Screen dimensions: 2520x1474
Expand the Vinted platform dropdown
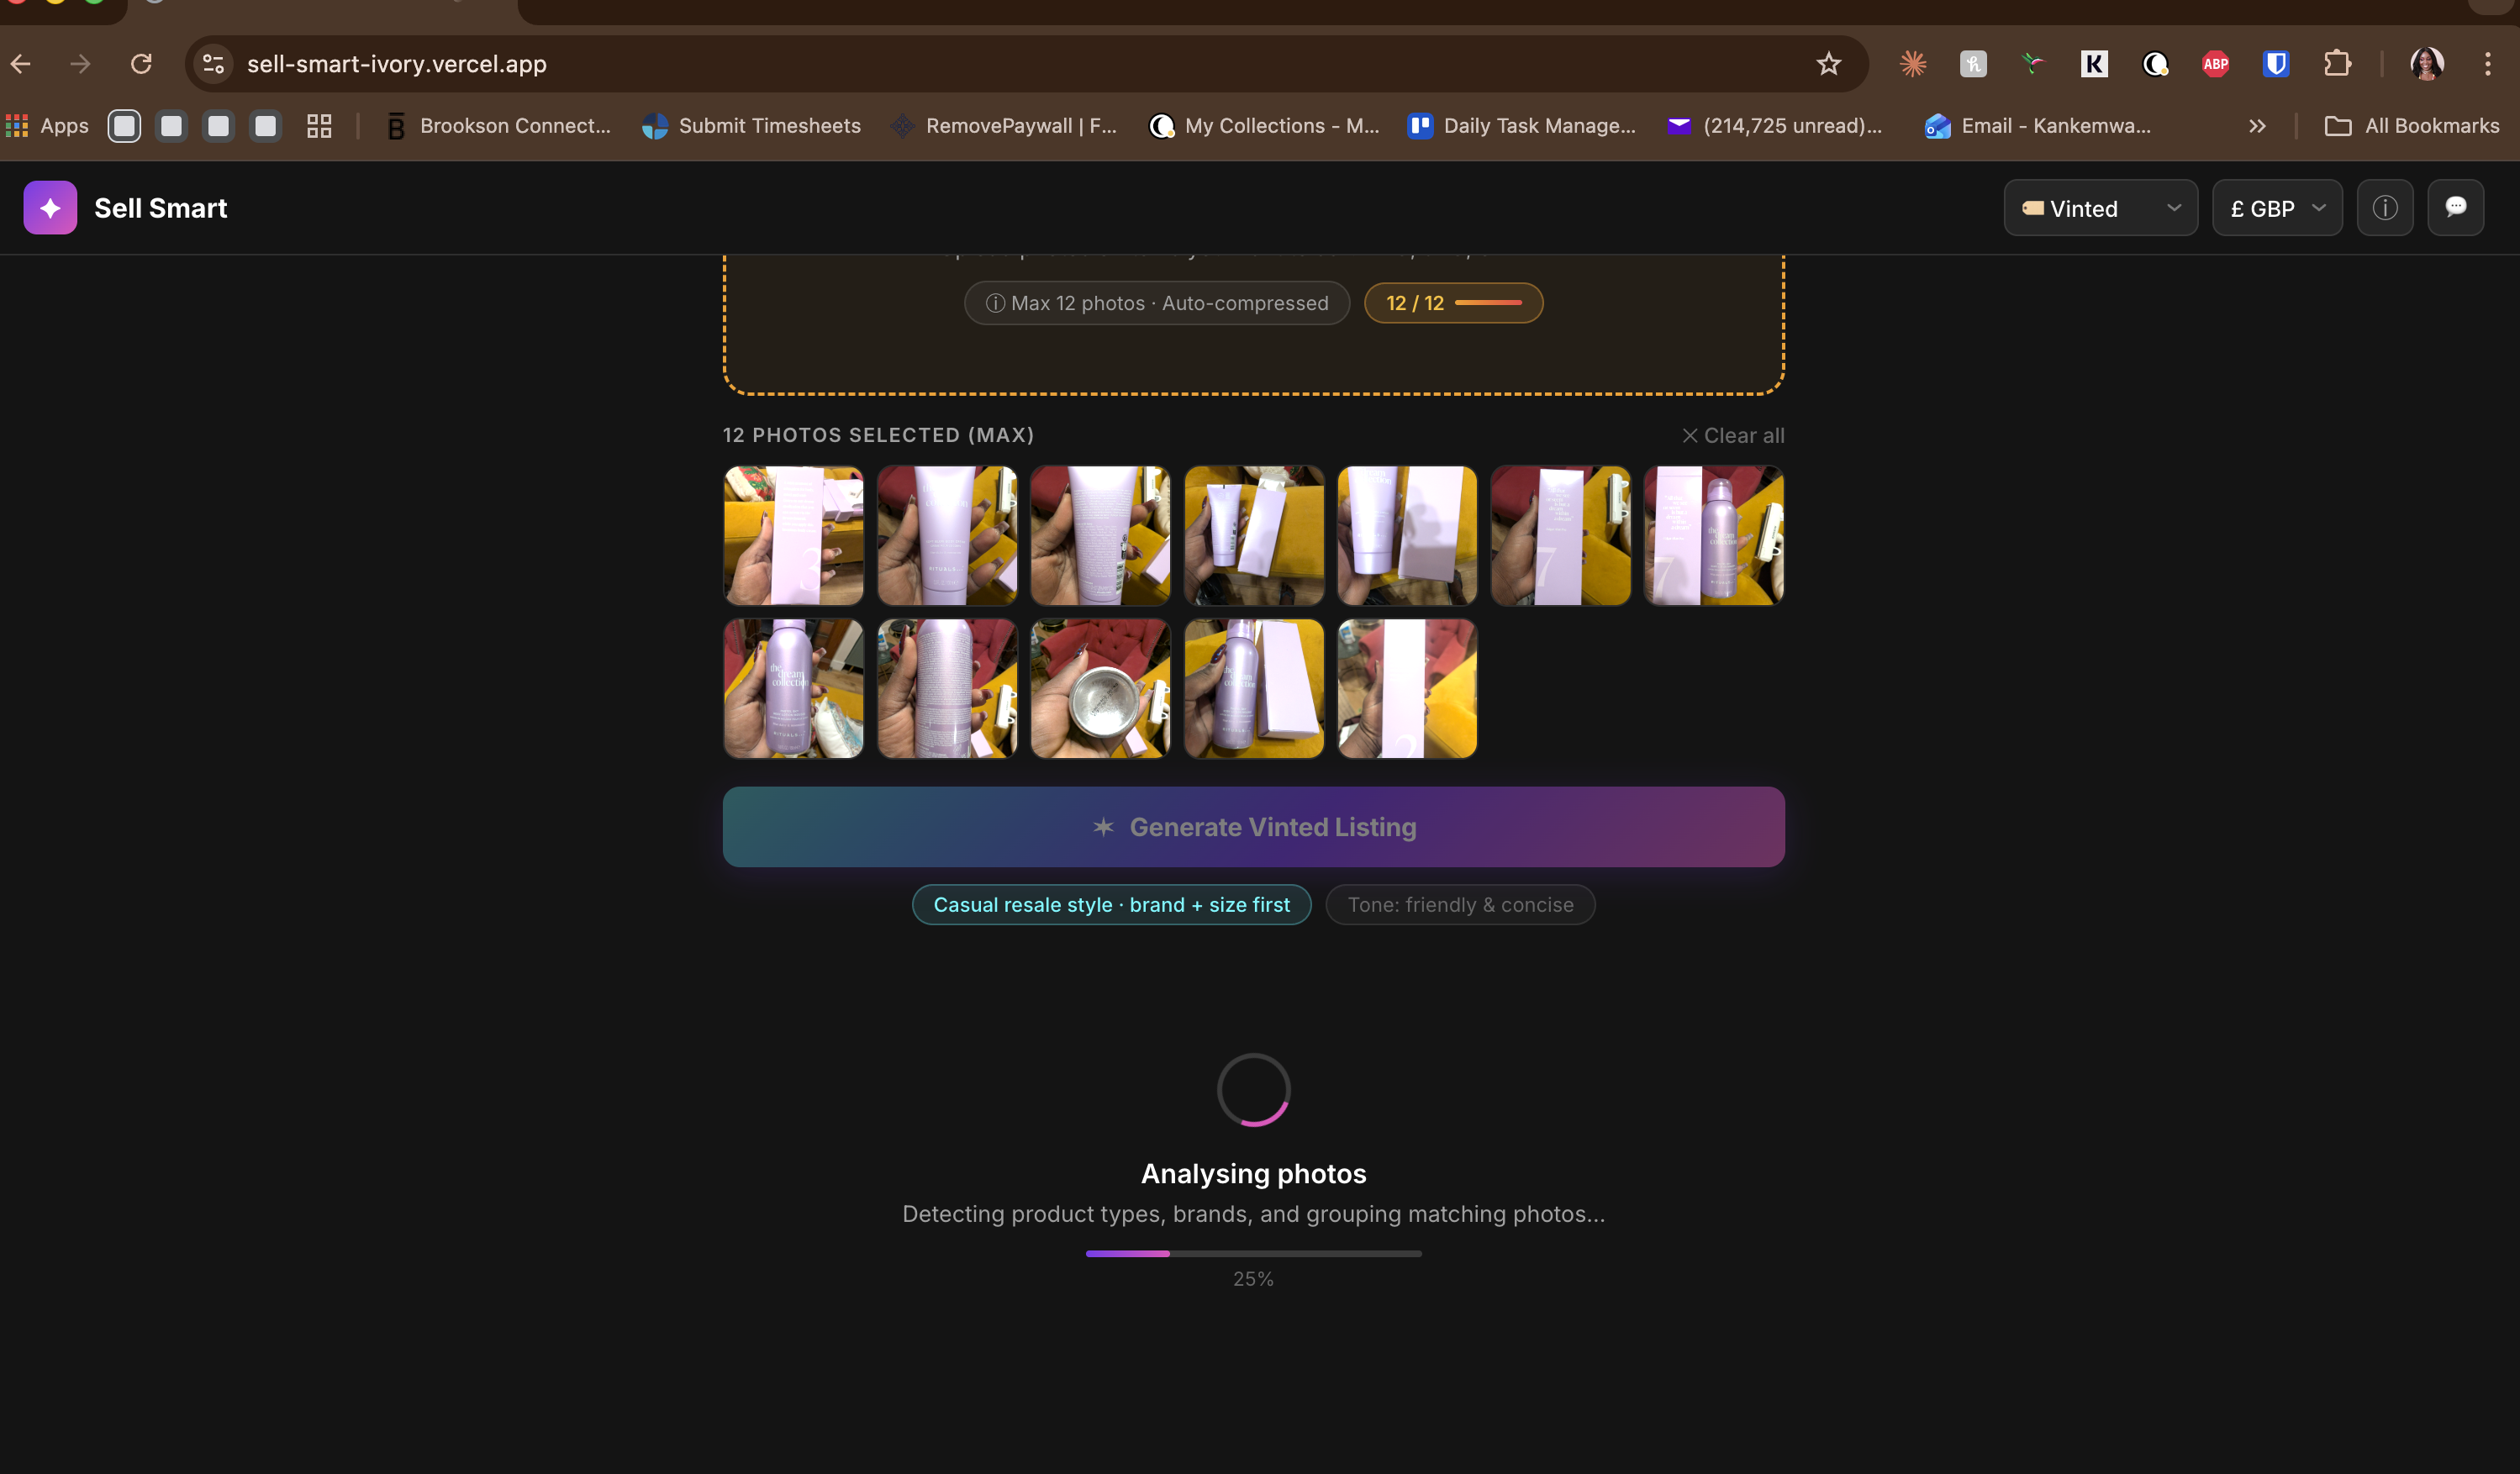pyautogui.click(x=2100, y=208)
